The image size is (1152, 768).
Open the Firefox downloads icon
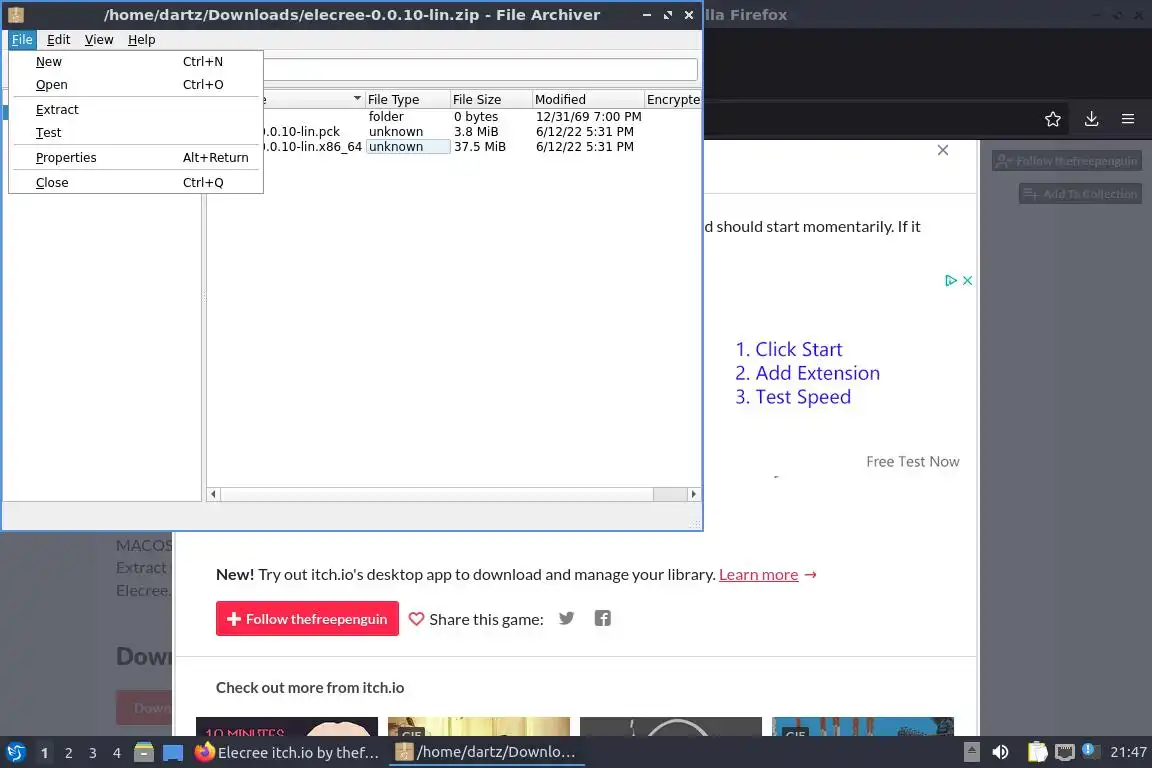1091,119
